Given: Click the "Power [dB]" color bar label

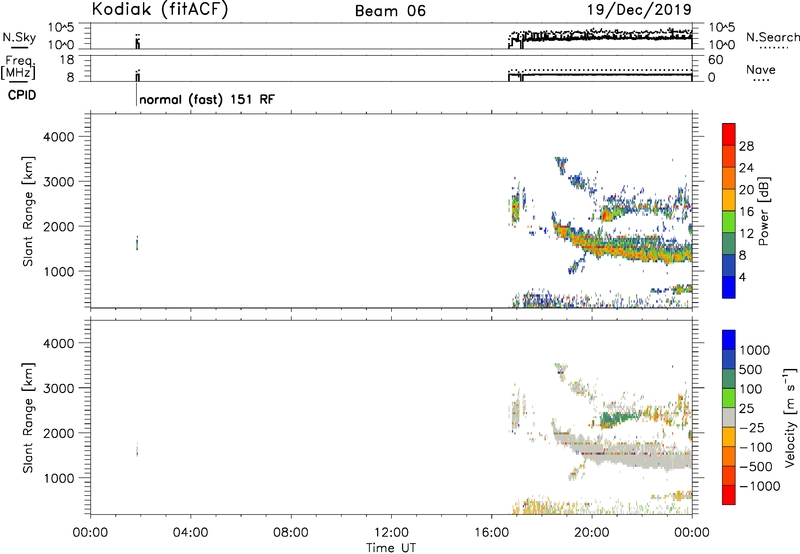Looking at the screenshot, I should click(x=763, y=211).
